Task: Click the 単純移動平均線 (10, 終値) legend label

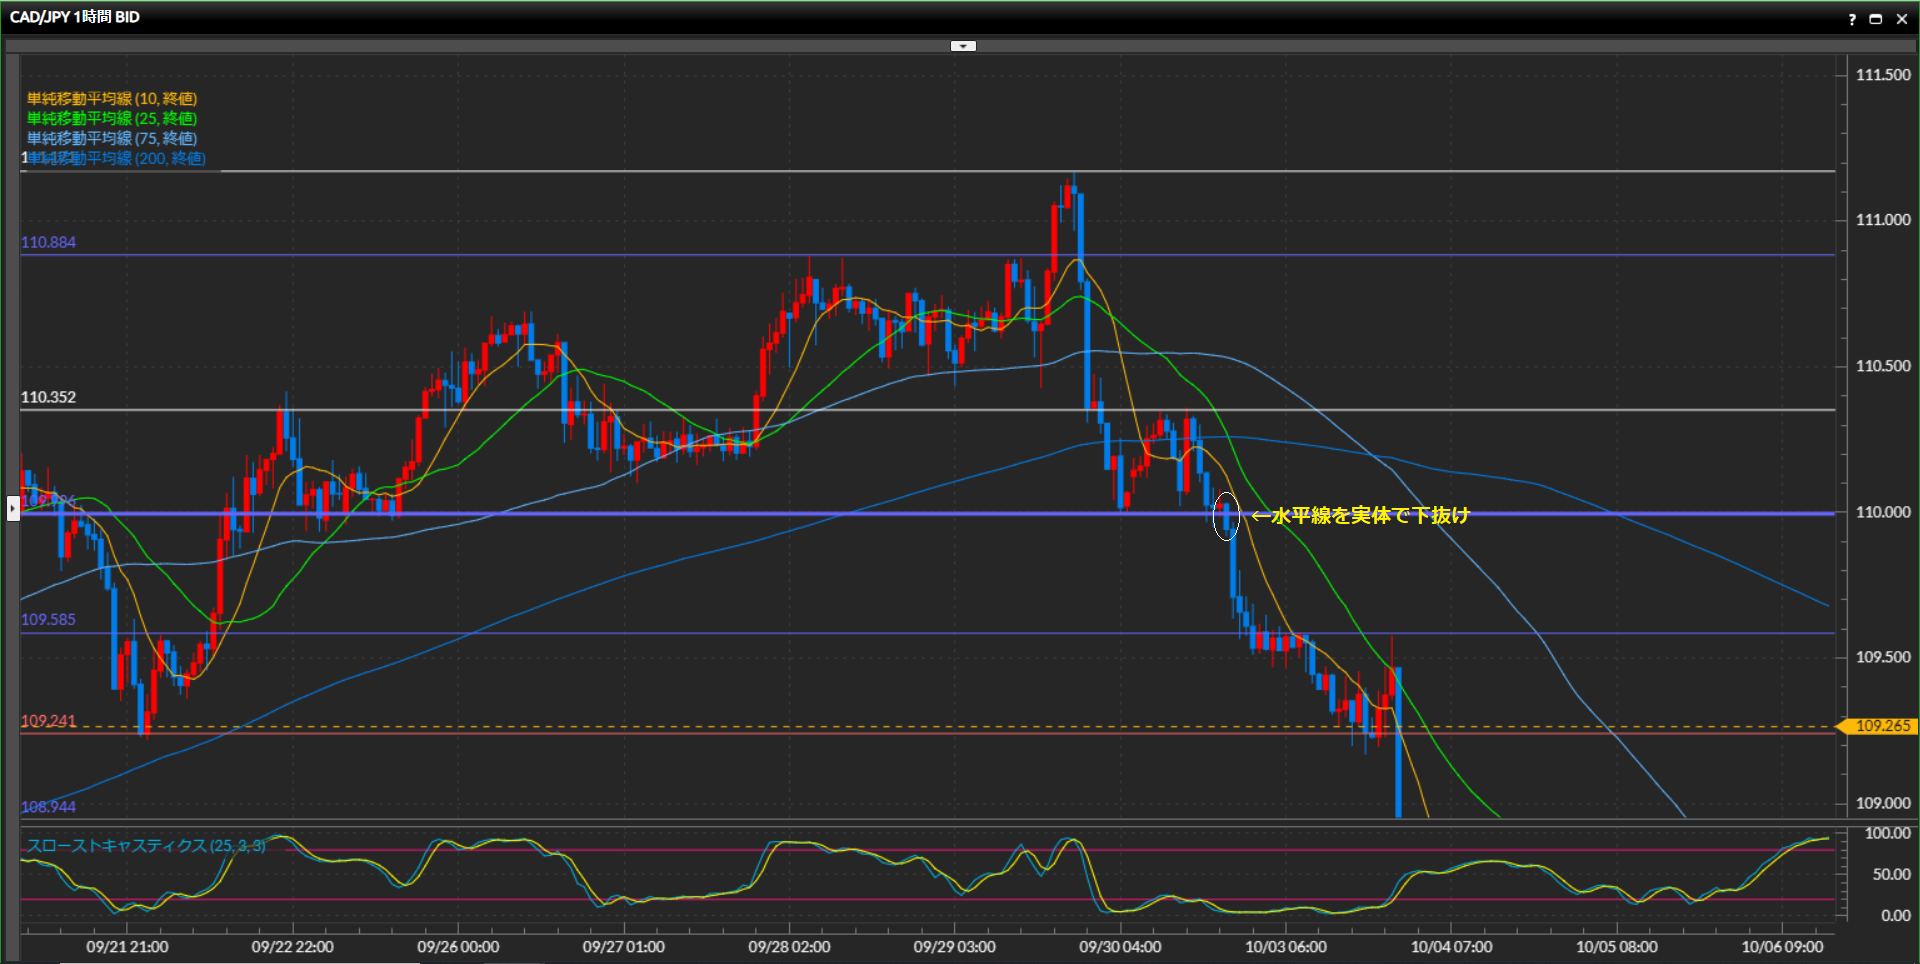Action: 112,98
